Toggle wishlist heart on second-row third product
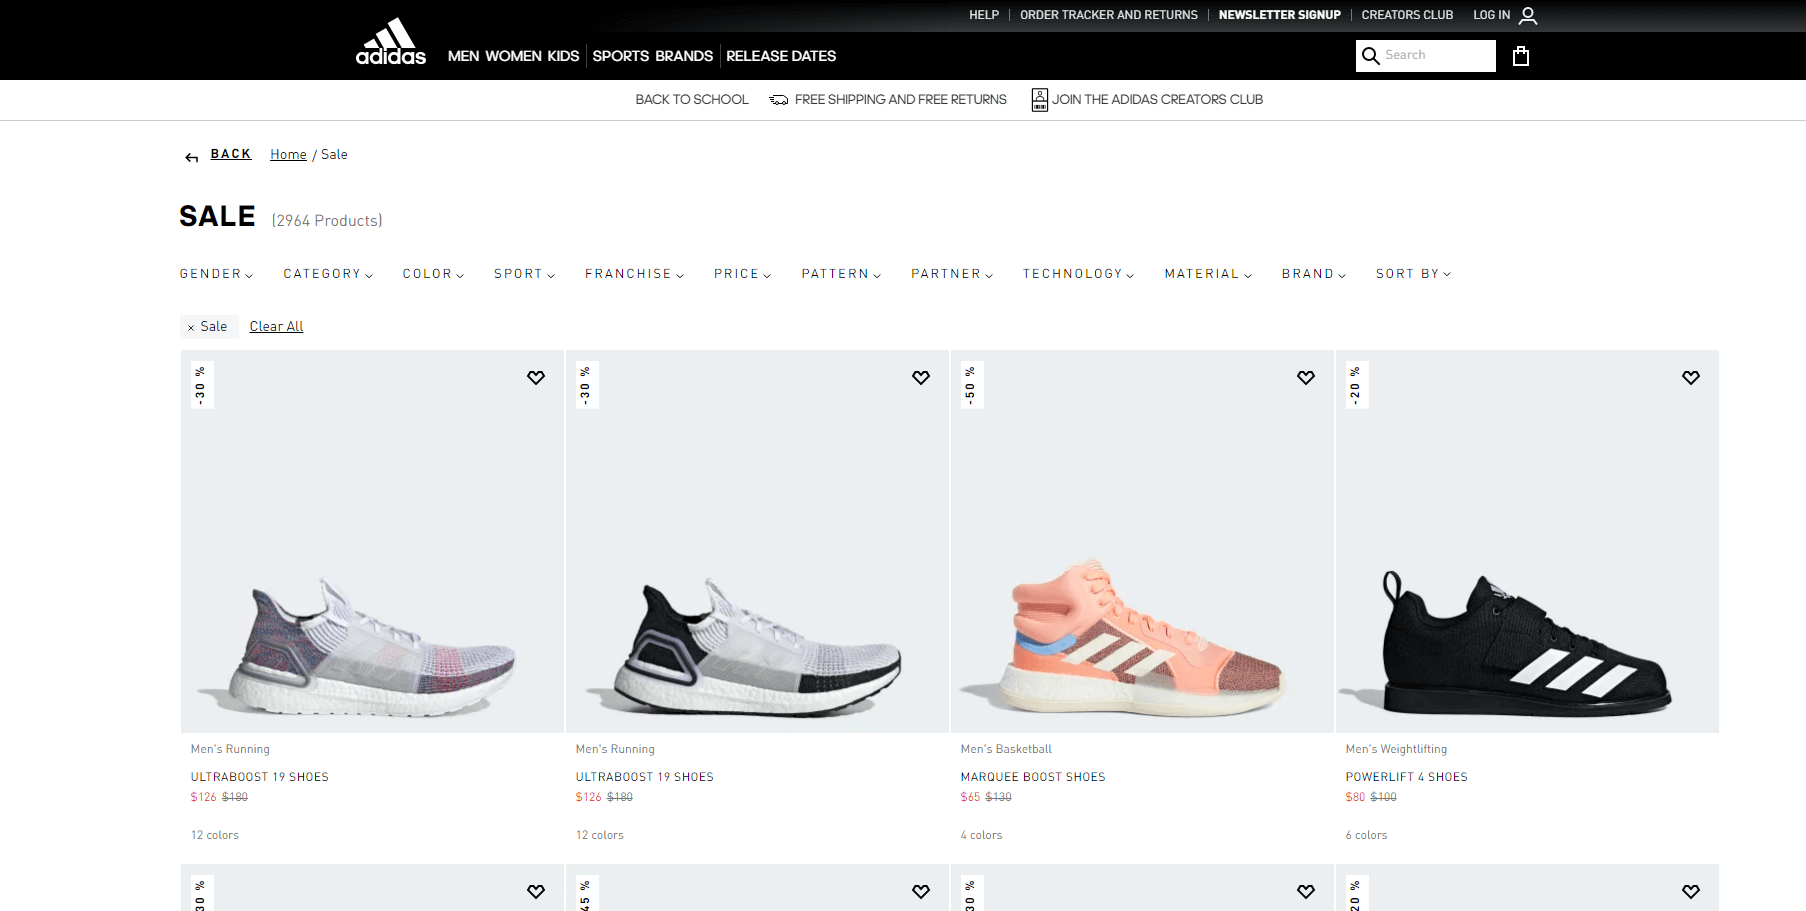Viewport: 1806px width, 911px height. [1306, 892]
